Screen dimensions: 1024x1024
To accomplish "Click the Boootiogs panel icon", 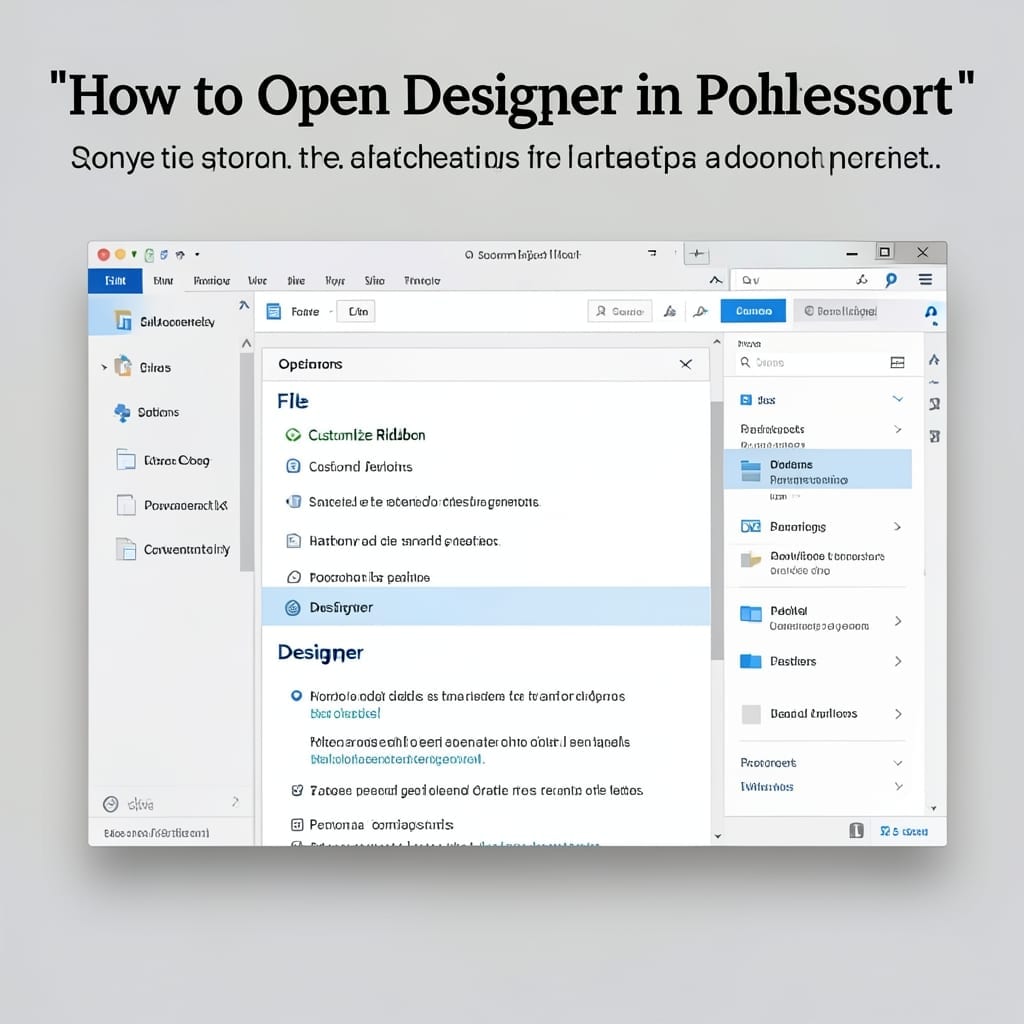I will 751,526.
